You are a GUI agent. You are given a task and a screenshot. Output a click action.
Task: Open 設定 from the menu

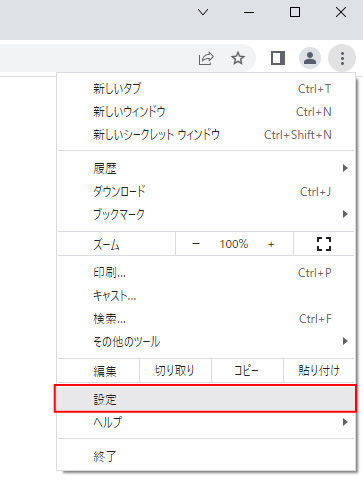206,399
